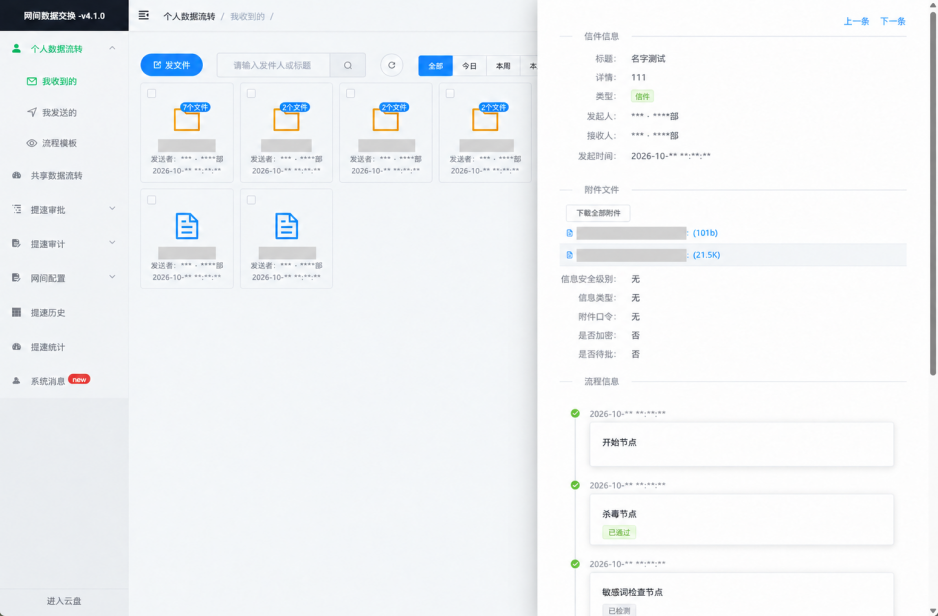Click the green 信件 type tag
Viewport: 938px width, 616px height.
pyautogui.click(x=642, y=96)
